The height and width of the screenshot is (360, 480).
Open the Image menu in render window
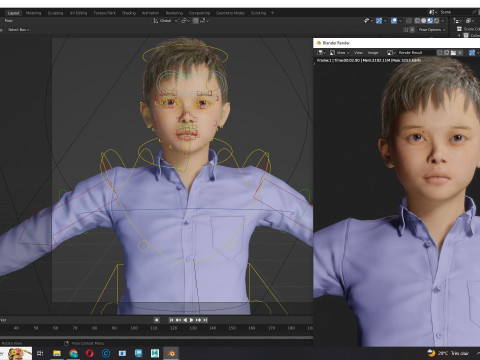click(x=373, y=53)
